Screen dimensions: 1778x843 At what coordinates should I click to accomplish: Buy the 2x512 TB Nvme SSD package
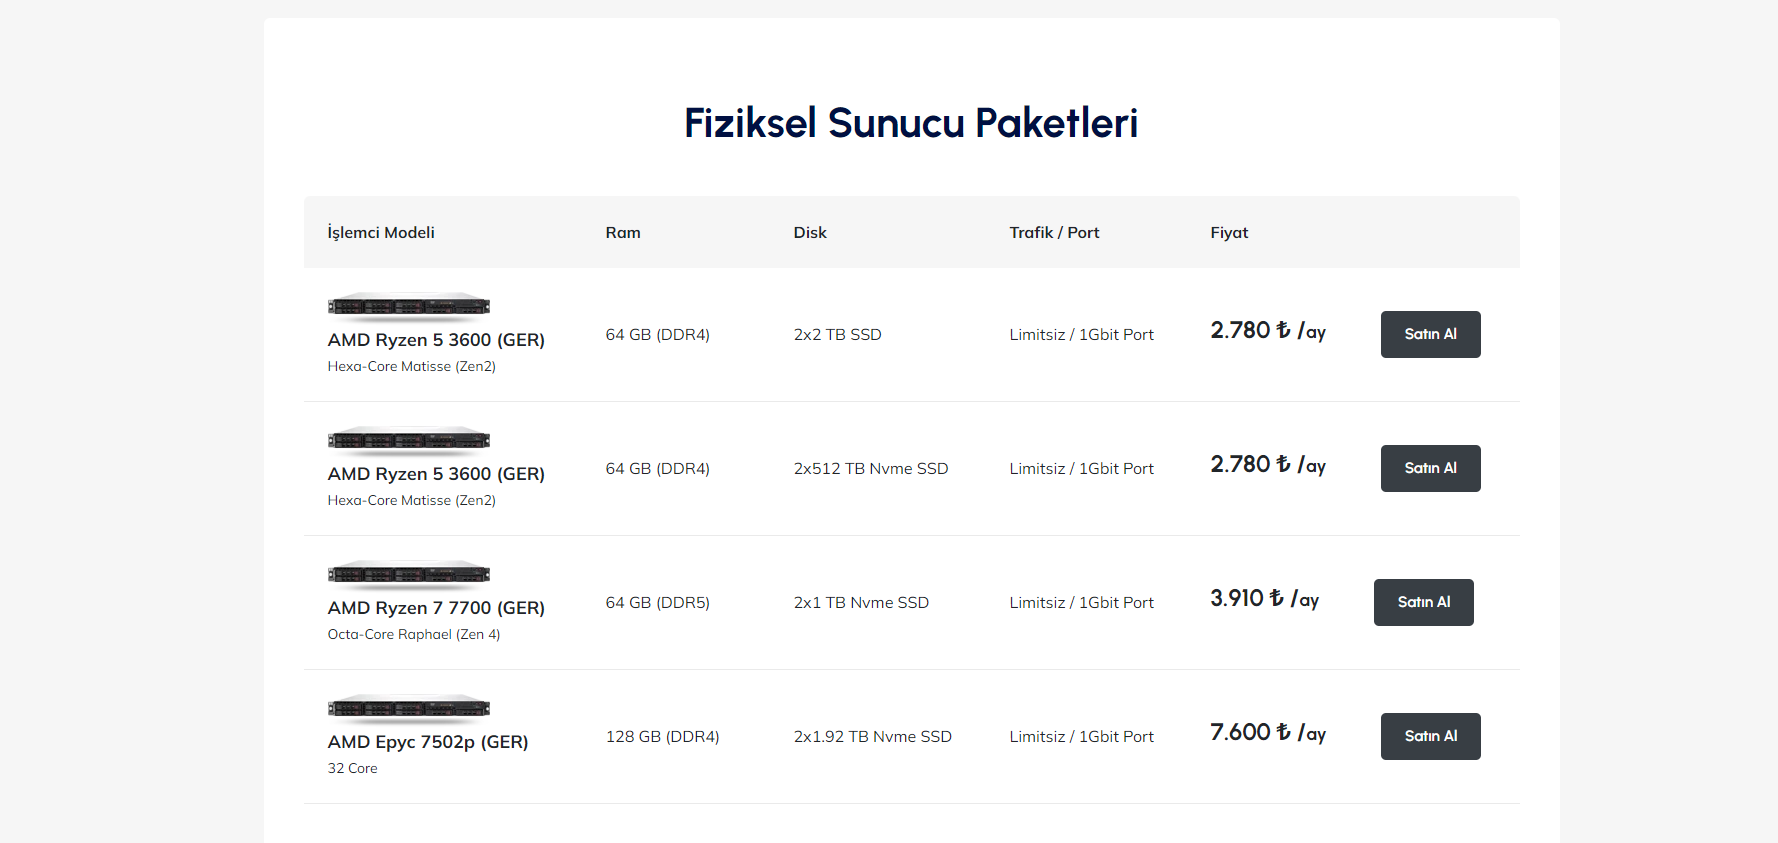pos(1430,468)
